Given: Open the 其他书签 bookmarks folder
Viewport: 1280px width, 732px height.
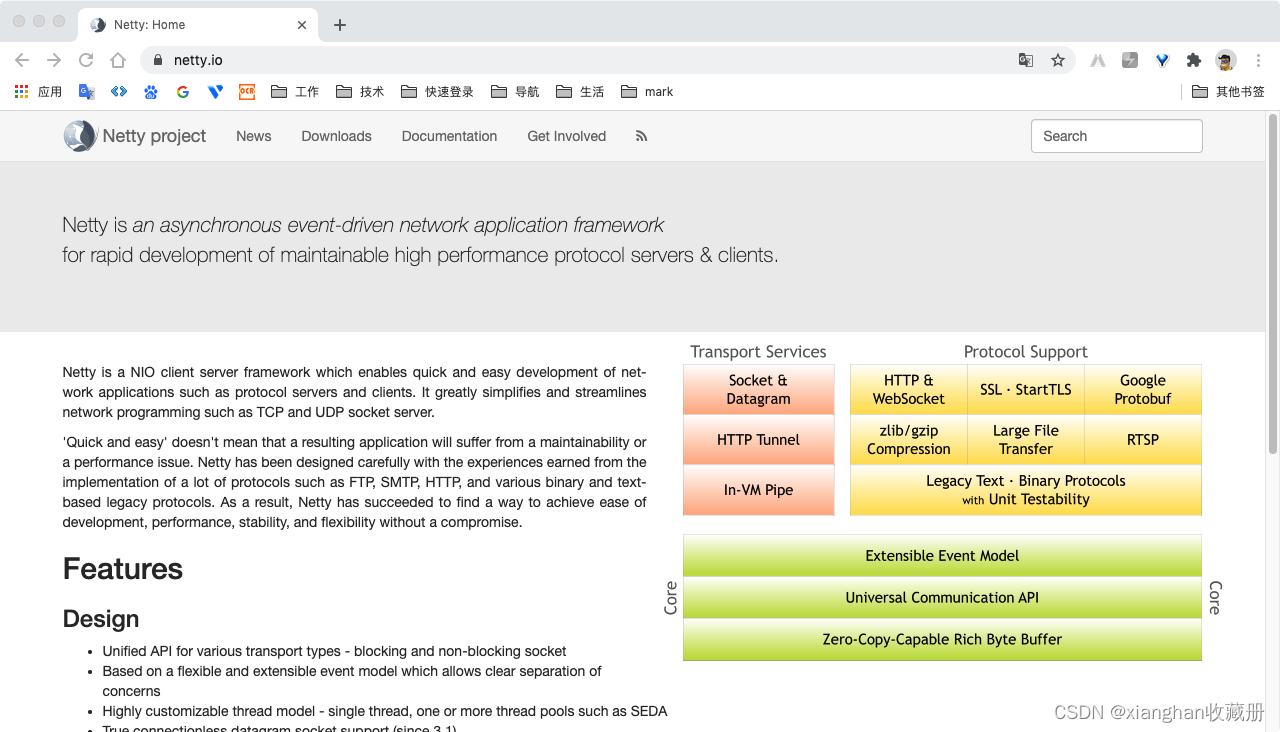Looking at the screenshot, I should (x=1229, y=91).
